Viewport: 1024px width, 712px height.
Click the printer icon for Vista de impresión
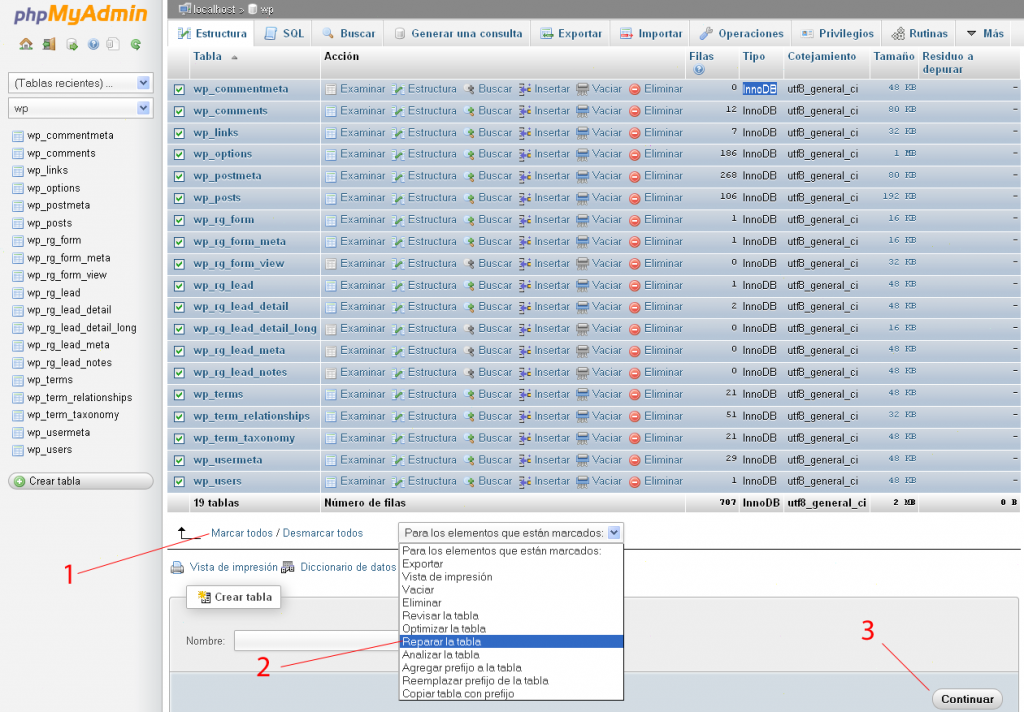tap(177, 568)
